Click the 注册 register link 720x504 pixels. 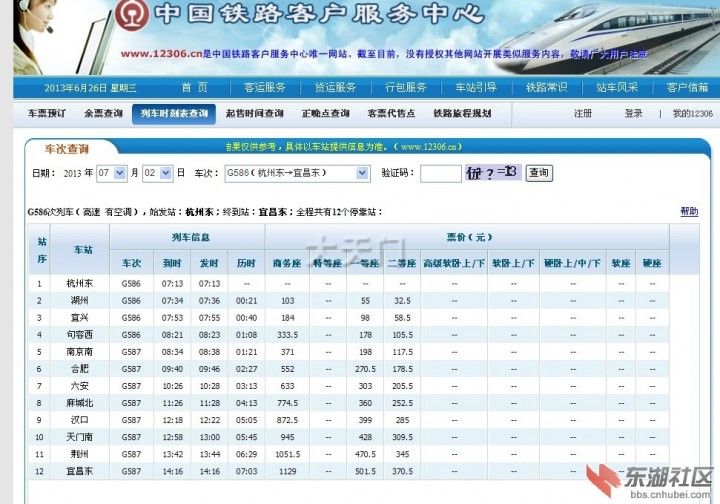(583, 114)
